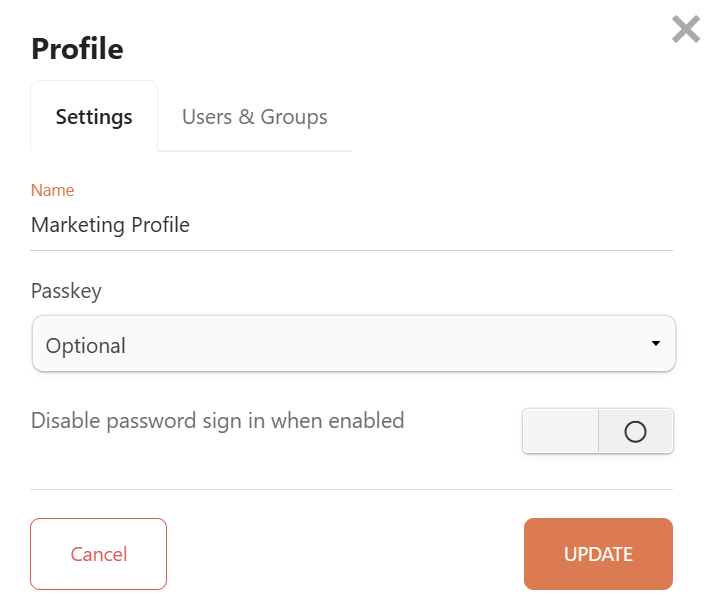Enable password sign-in disabling via the round handle

tap(635, 432)
